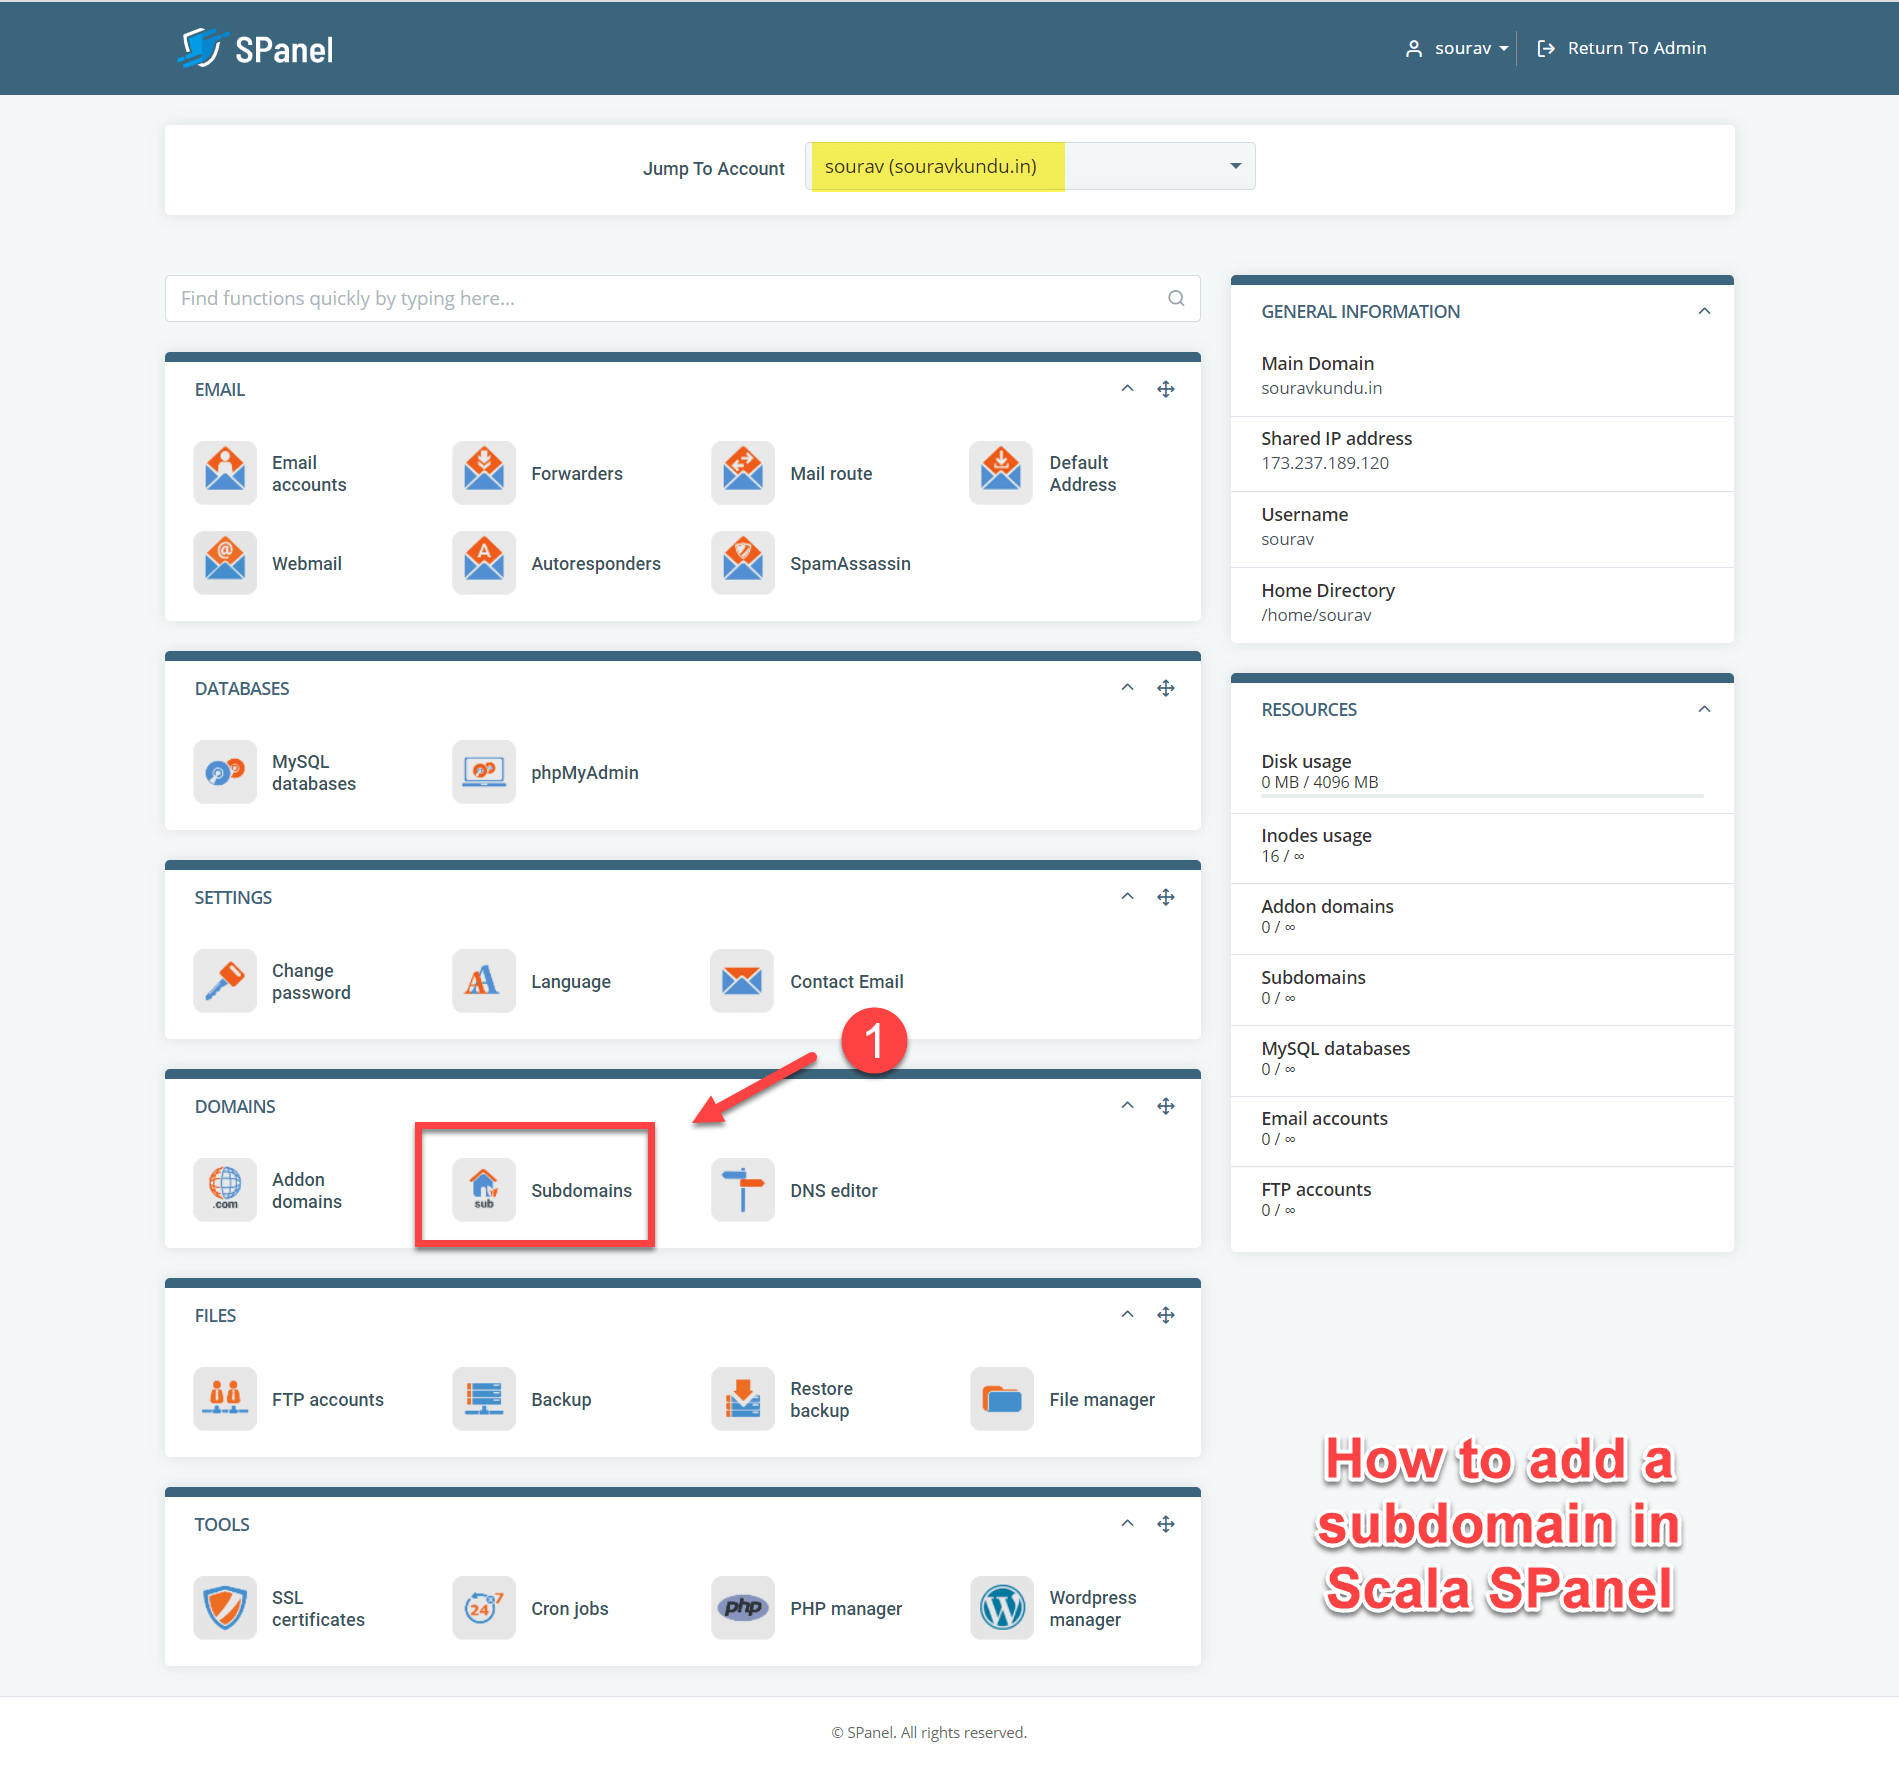Move the TOOLS section handle
The width and height of the screenshot is (1899, 1766).
point(1166,1524)
